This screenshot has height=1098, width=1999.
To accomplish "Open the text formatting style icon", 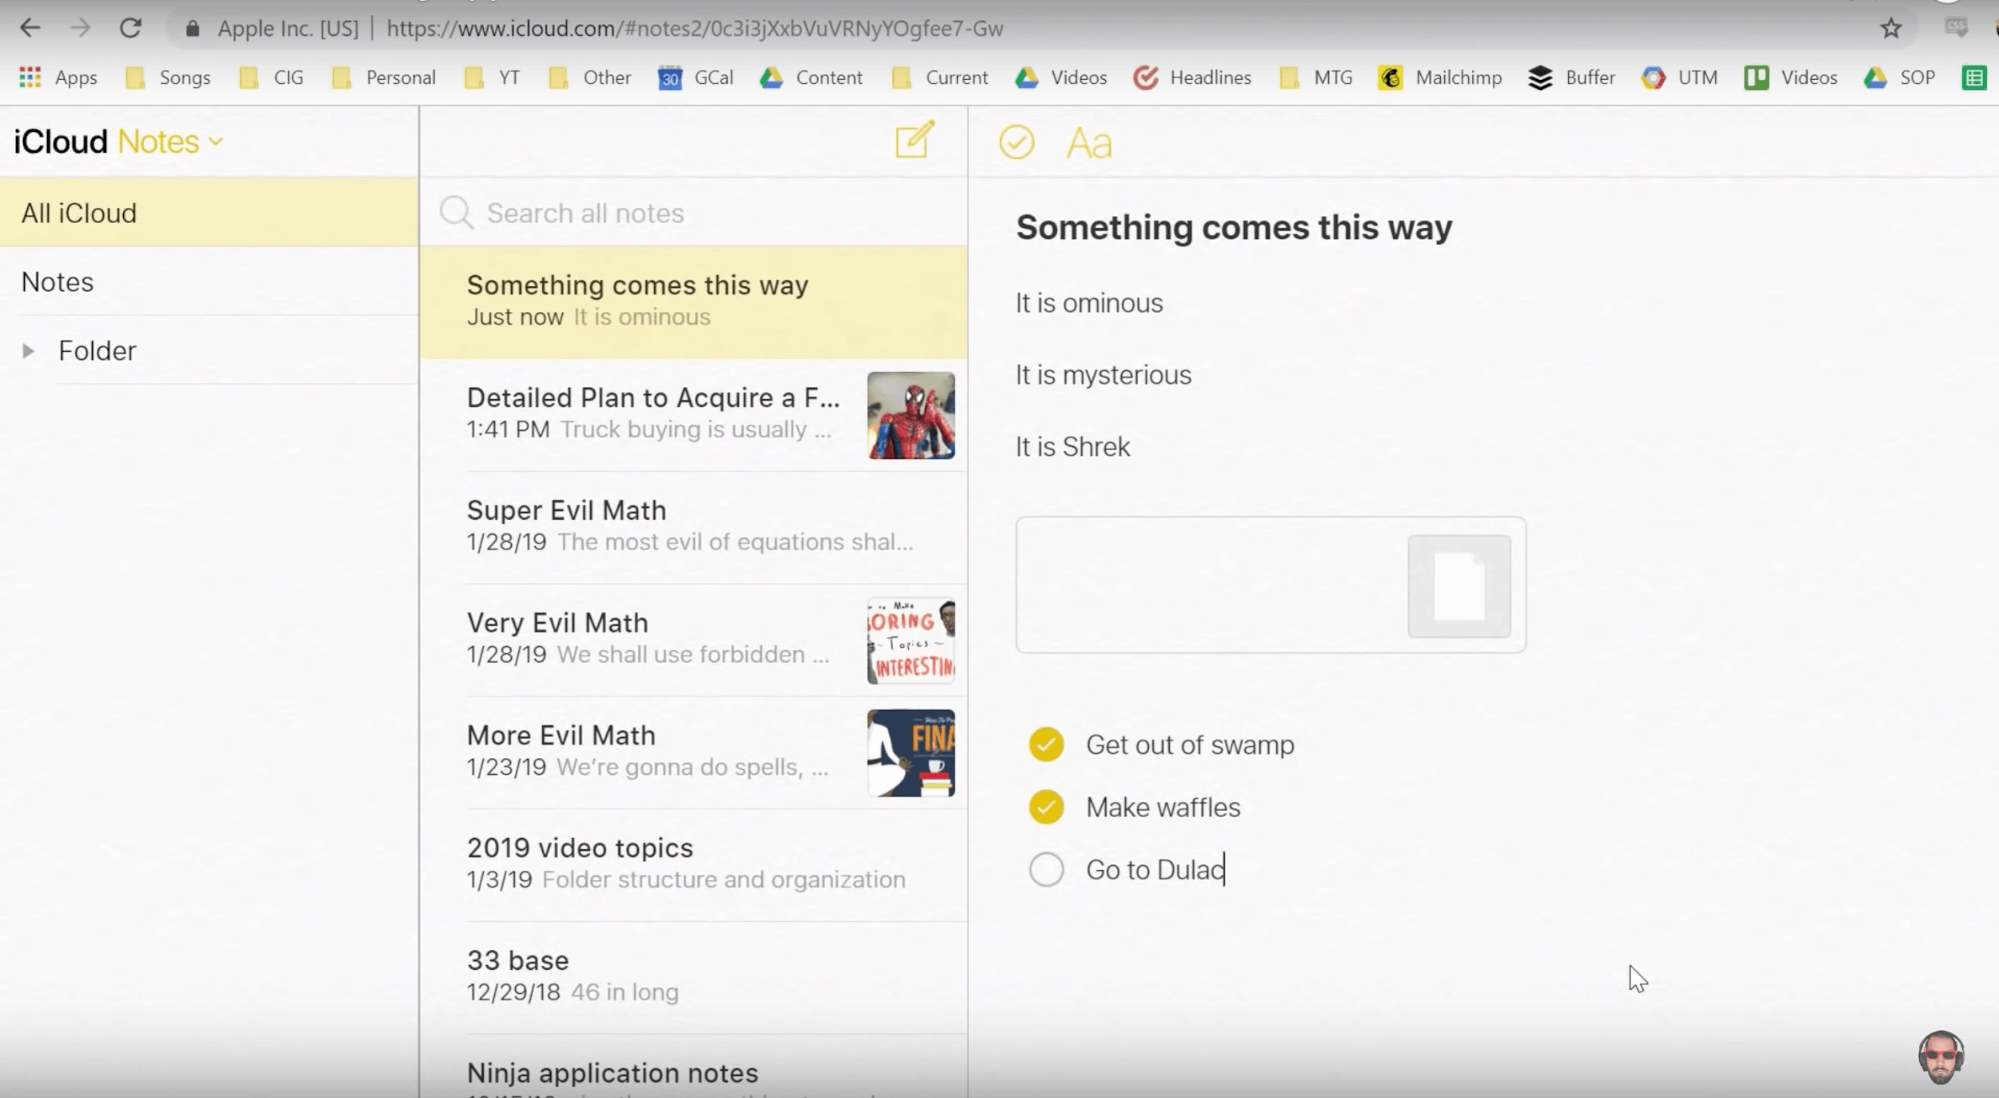I will pos(1089,142).
